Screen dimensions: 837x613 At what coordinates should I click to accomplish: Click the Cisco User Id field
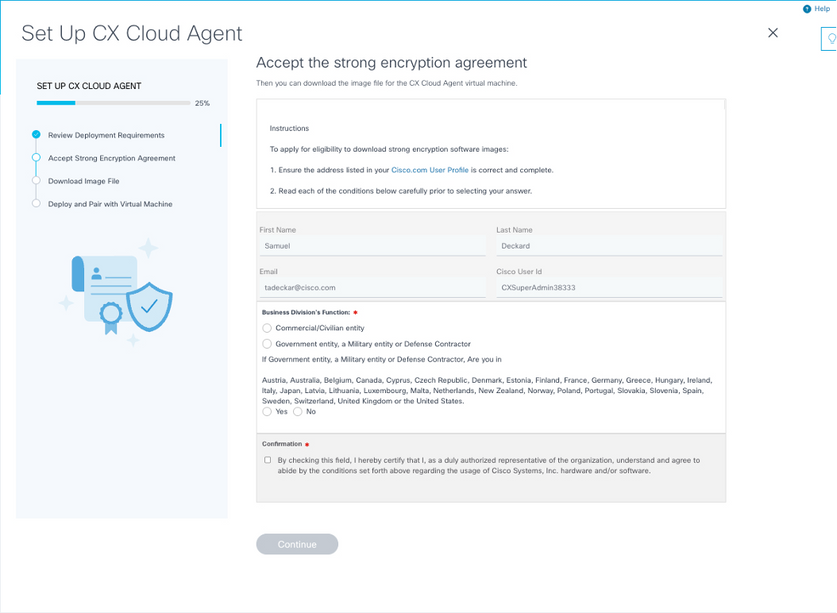click(609, 288)
